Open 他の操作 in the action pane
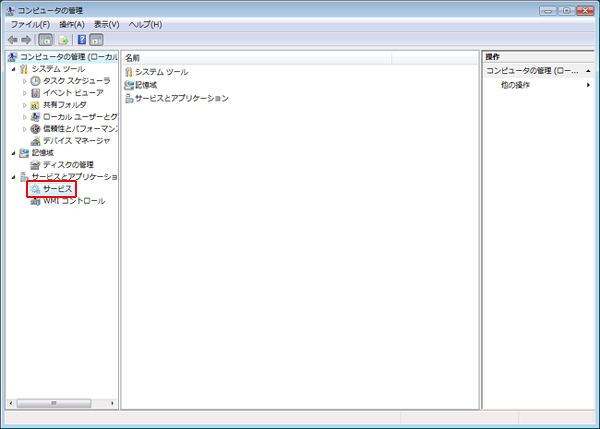600x429 pixels. [x=515, y=85]
